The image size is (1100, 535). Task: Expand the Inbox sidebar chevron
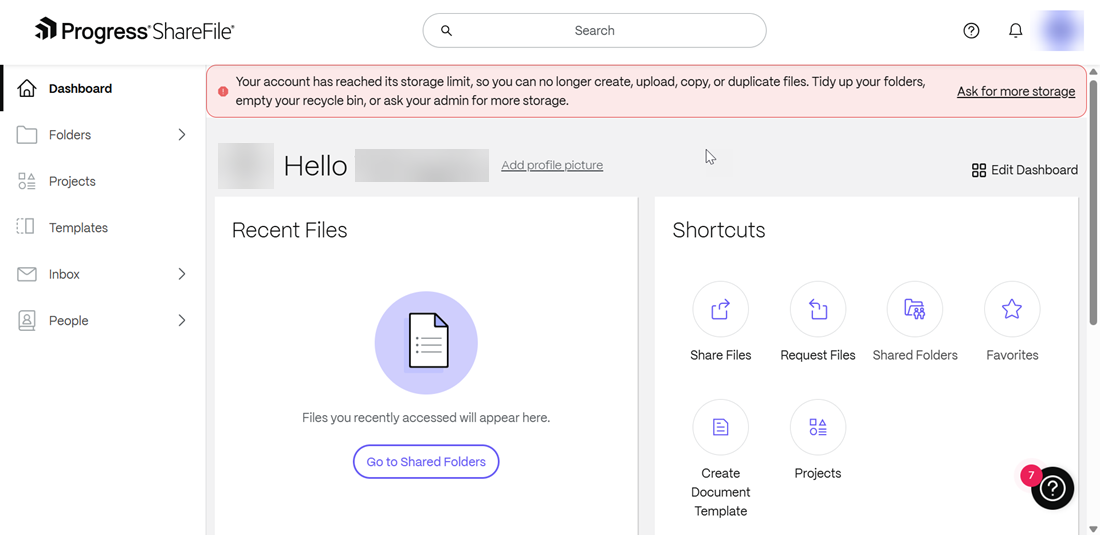tap(181, 274)
